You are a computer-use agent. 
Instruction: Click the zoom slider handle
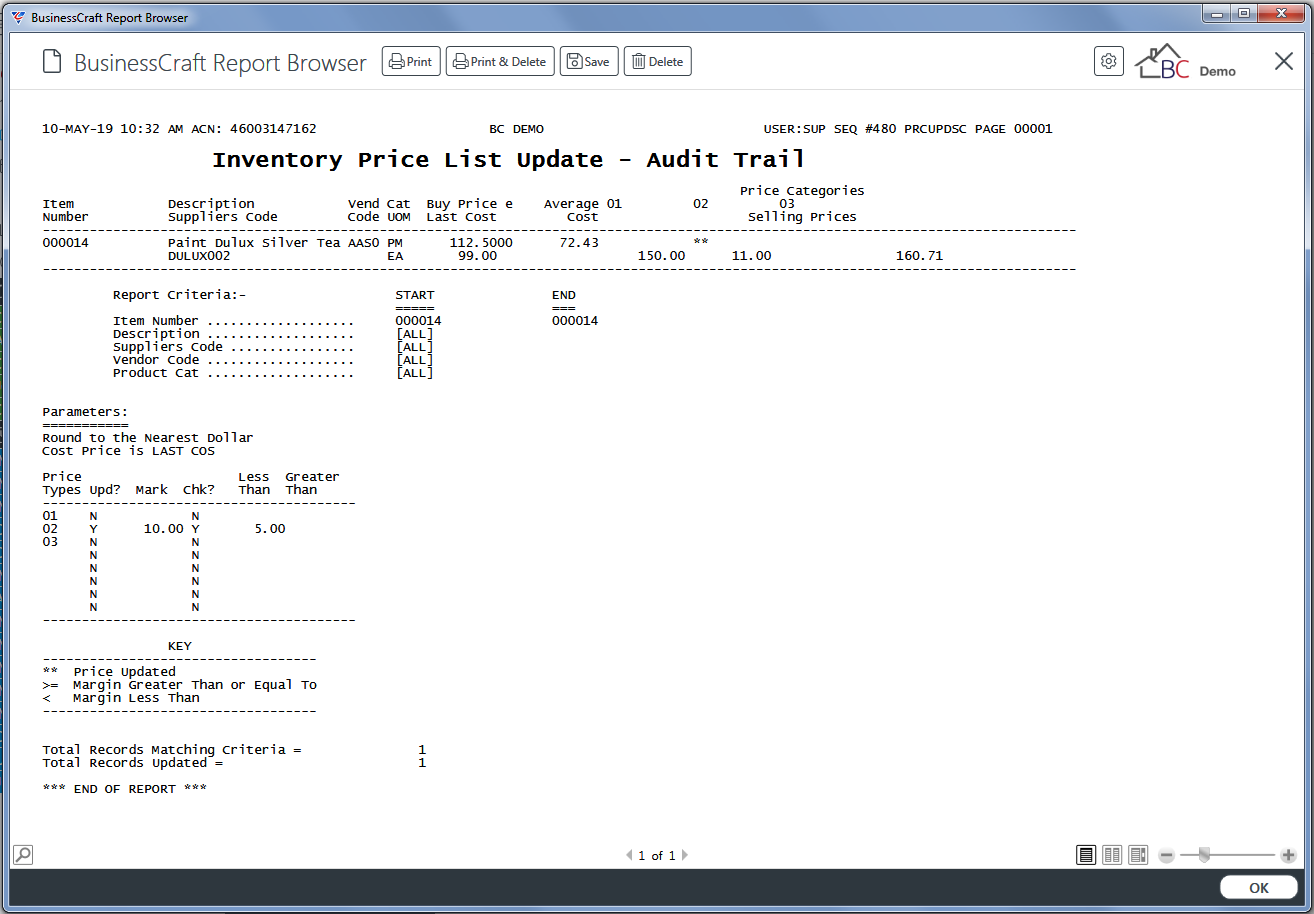coord(1204,855)
